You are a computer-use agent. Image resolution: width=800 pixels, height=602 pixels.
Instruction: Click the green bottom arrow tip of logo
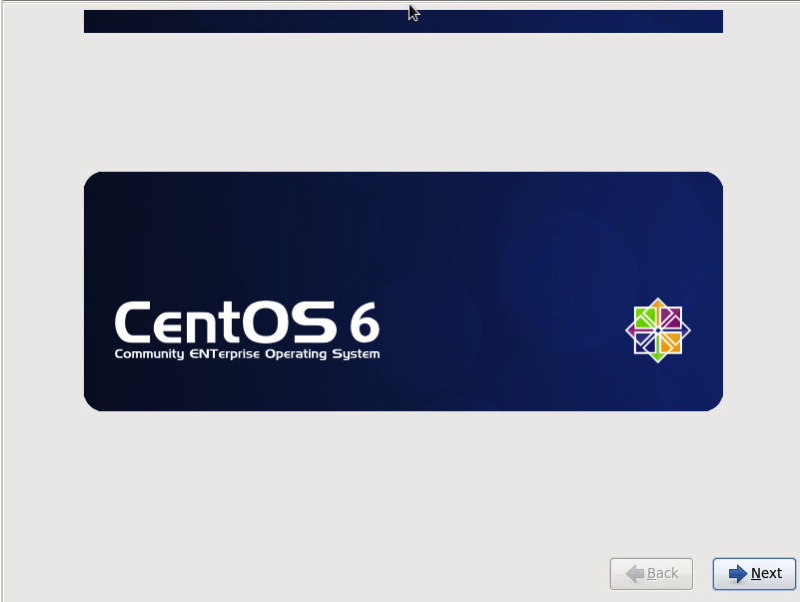pyautogui.click(x=658, y=359)
